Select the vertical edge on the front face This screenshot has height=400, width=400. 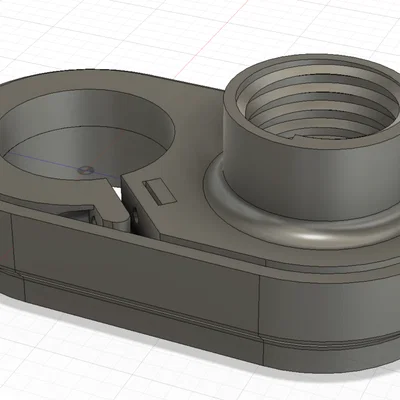tap(259, 299)
